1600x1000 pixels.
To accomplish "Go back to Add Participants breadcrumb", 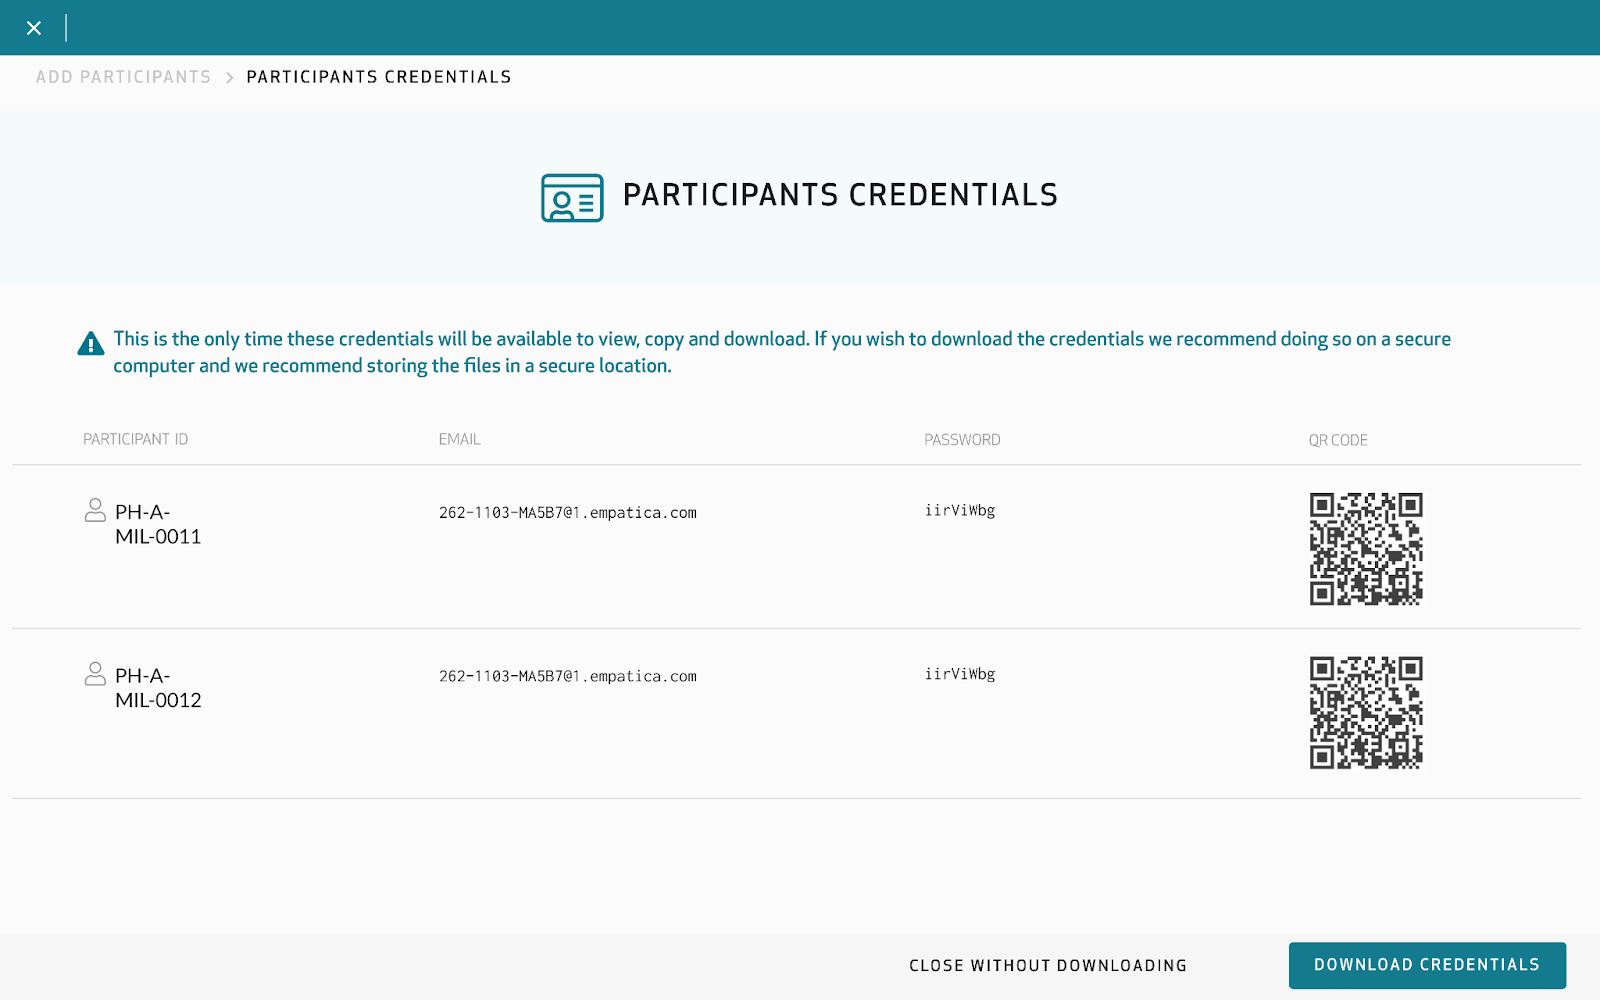I will tap(124, 77).
